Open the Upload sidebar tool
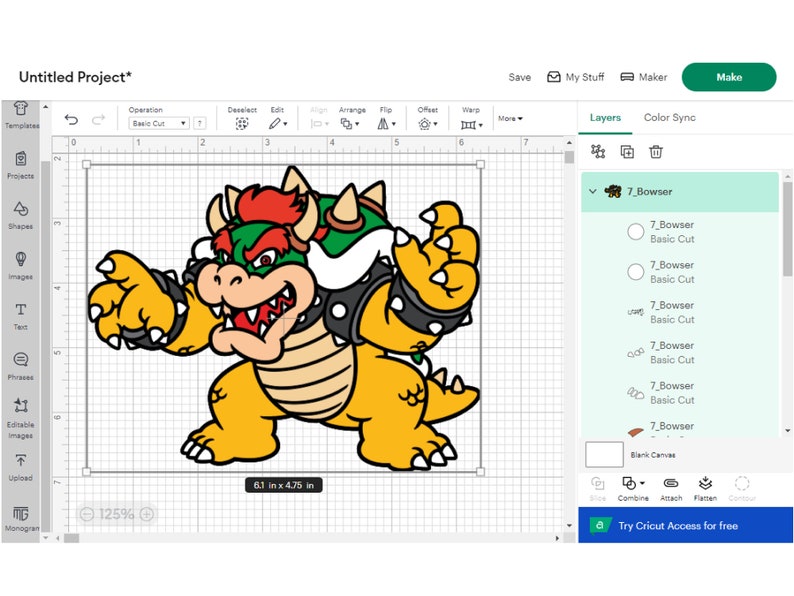This screenshot has width=794, height=596. point(20,467)
